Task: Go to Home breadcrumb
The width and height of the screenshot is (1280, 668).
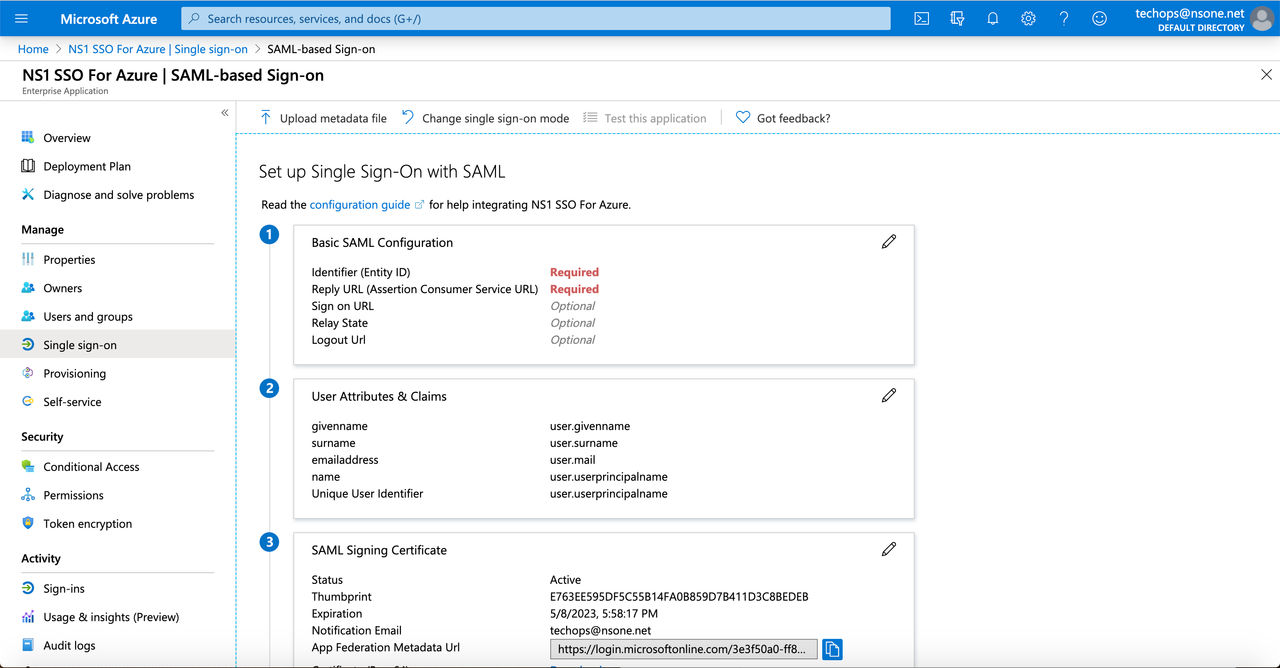Action: pos(33,49)
